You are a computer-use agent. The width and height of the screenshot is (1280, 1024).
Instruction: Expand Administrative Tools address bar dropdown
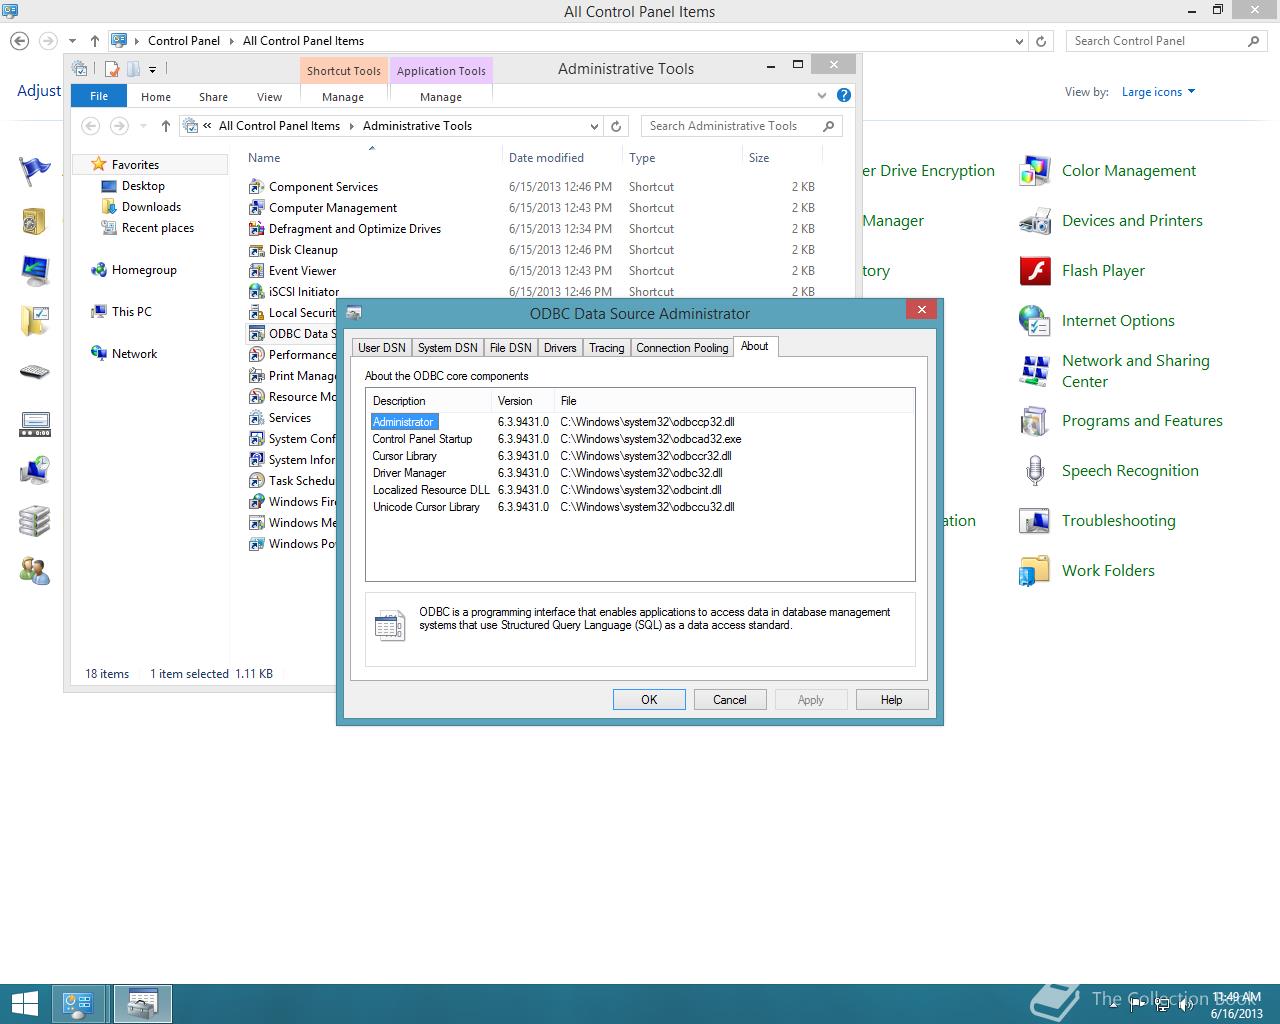tap(594, 127)
